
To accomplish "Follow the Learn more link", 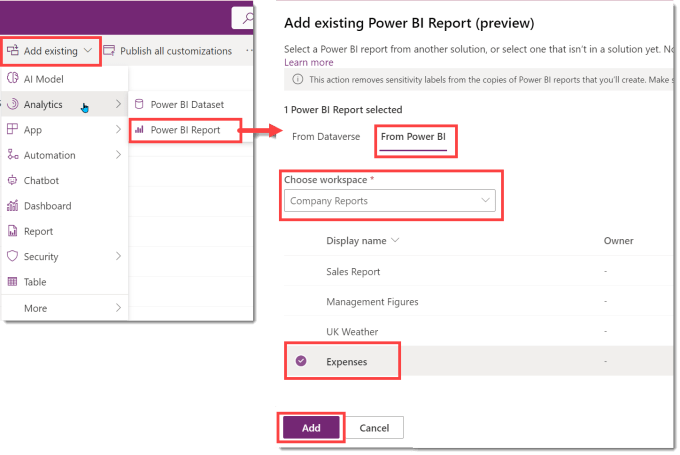I will 309,62.
